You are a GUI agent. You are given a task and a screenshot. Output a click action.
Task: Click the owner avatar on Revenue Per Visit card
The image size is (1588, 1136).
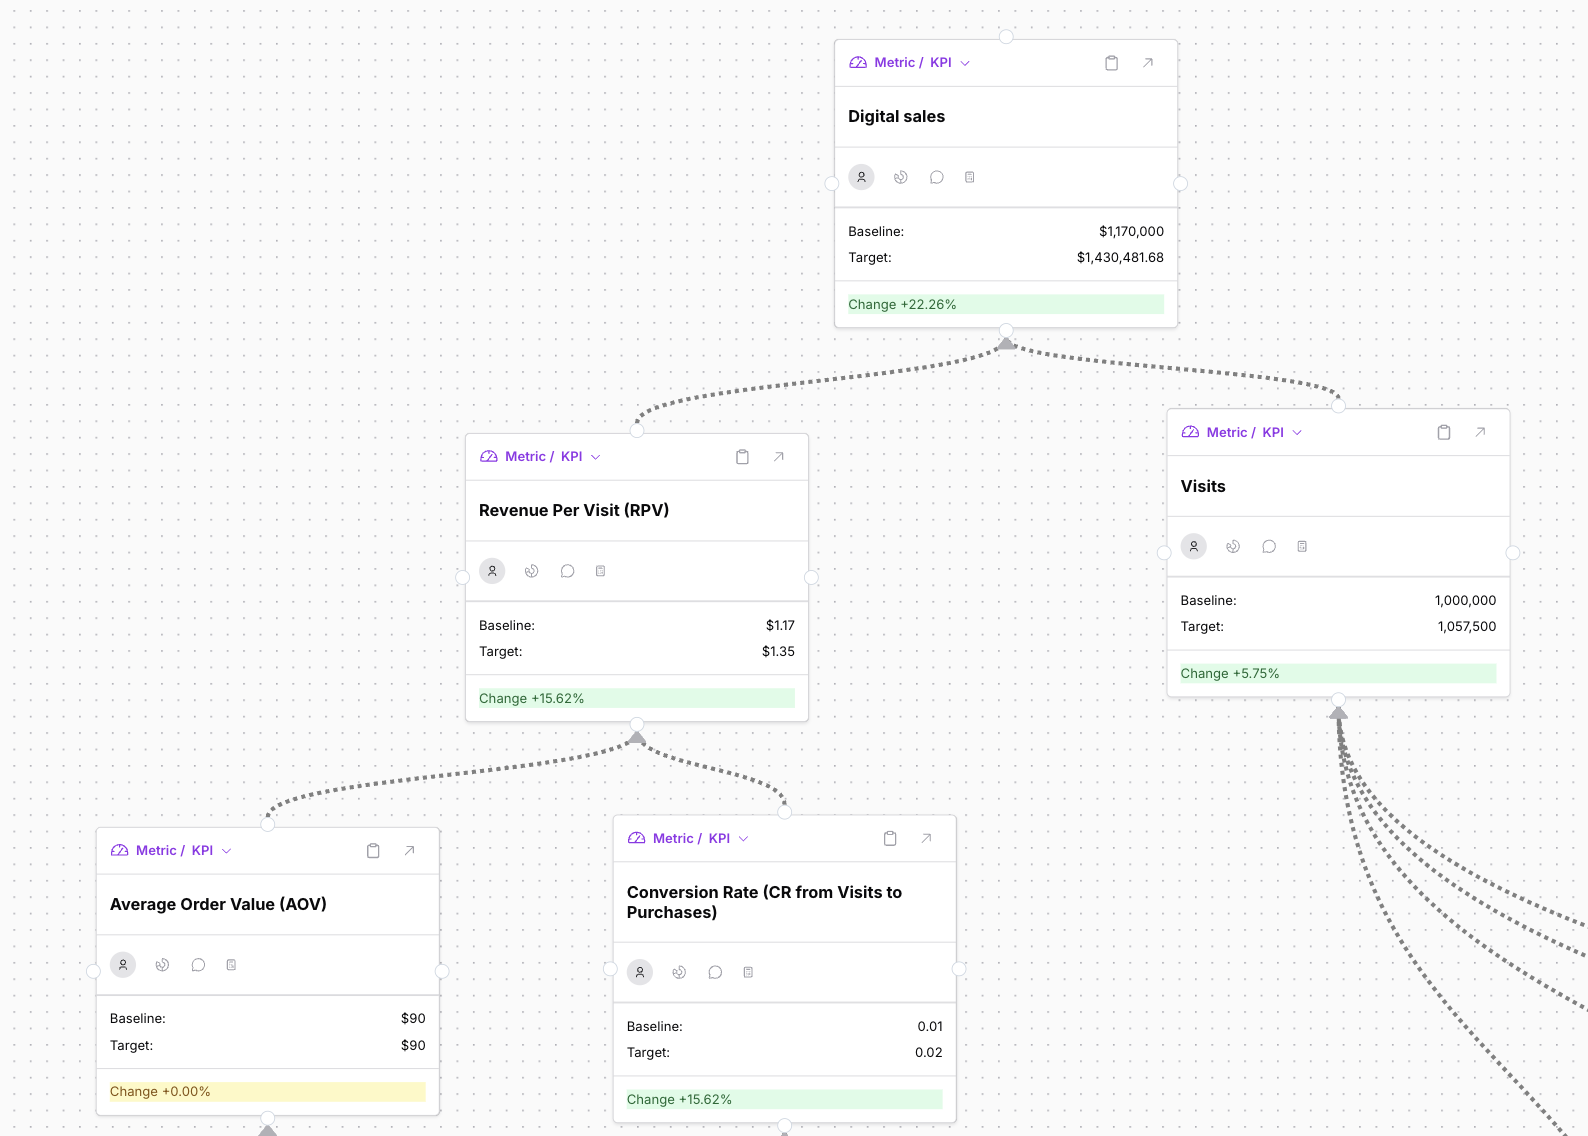tap(492, 571)
